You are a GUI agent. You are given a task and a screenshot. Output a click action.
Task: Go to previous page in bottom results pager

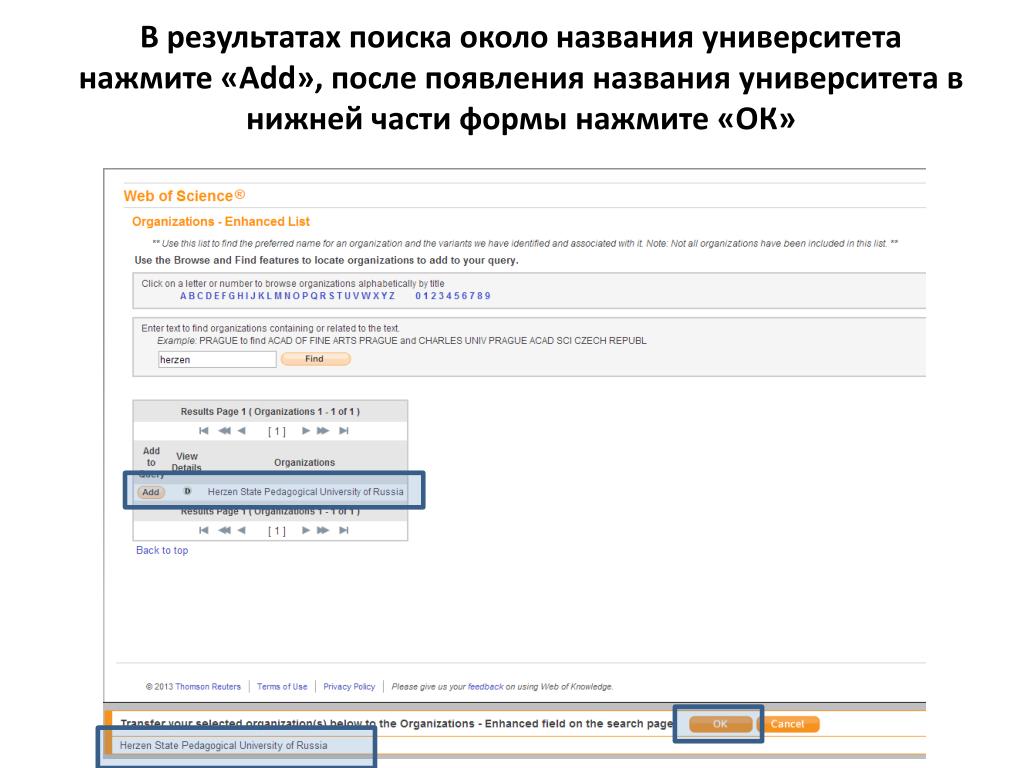click(x=242, y=530)
